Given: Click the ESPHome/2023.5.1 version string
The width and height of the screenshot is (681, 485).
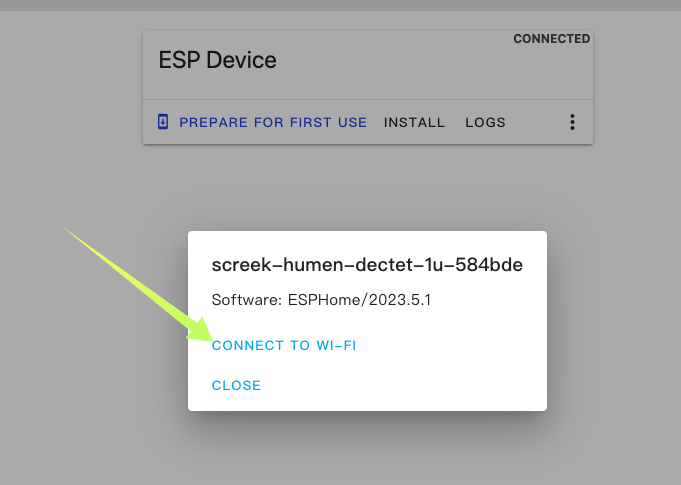Looking at the screenshot, I should tap(359, 300).
